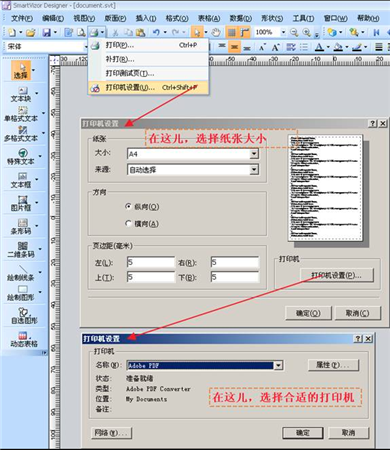This screenshot has height=450, width=390.
Task: Choose the 二维条码 2D barcode tool
Action: (21, 250)
